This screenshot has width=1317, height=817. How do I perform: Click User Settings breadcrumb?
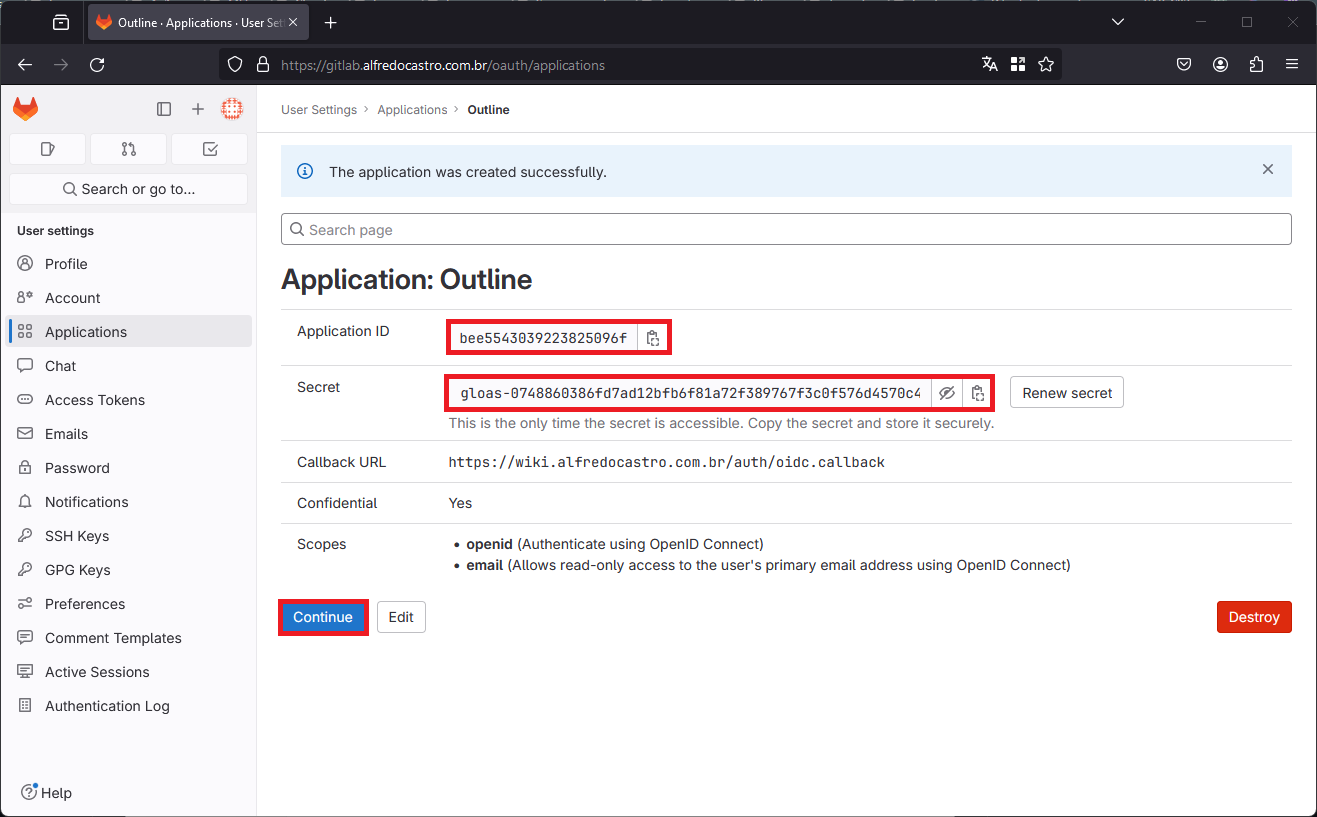[319, 110]
